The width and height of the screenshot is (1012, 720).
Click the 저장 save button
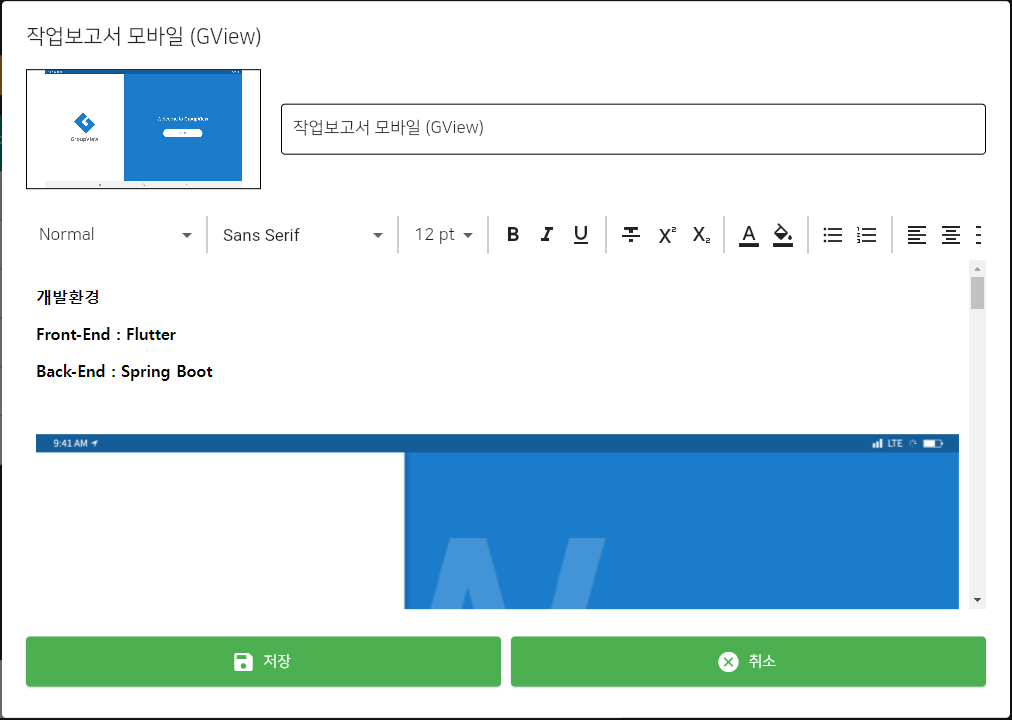pos(263,661)
